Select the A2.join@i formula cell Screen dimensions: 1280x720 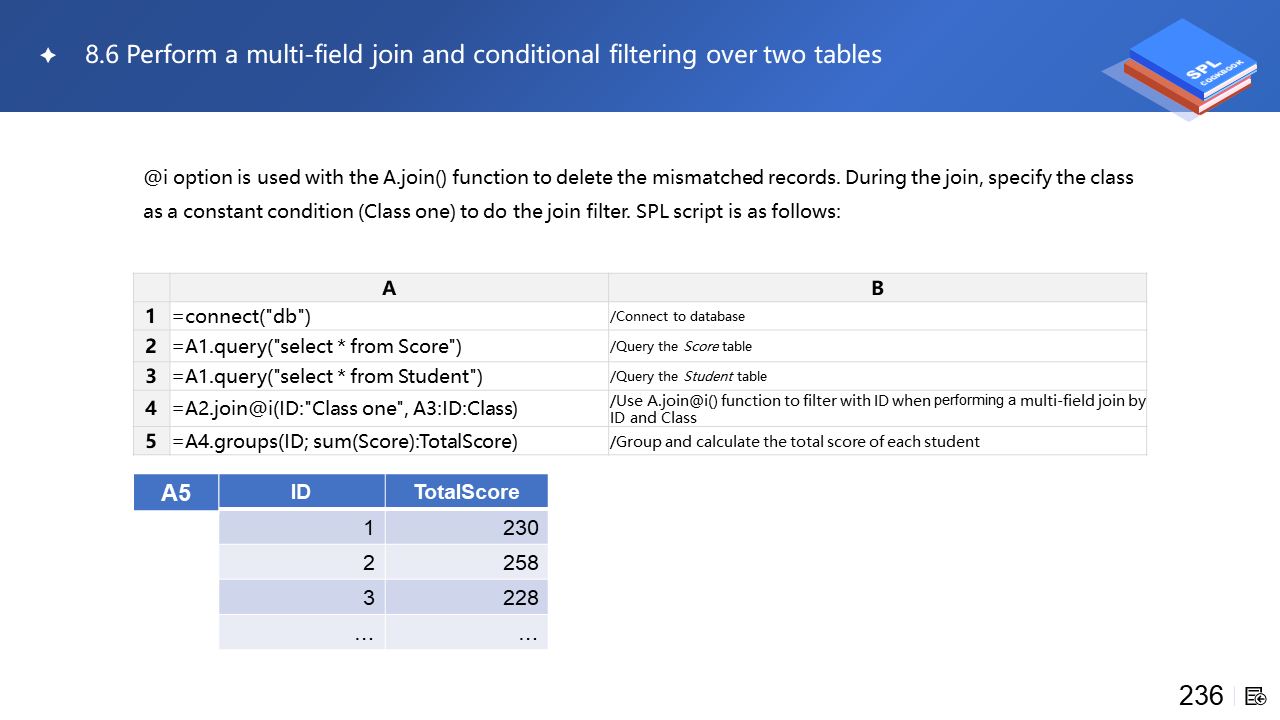(388, 408)
